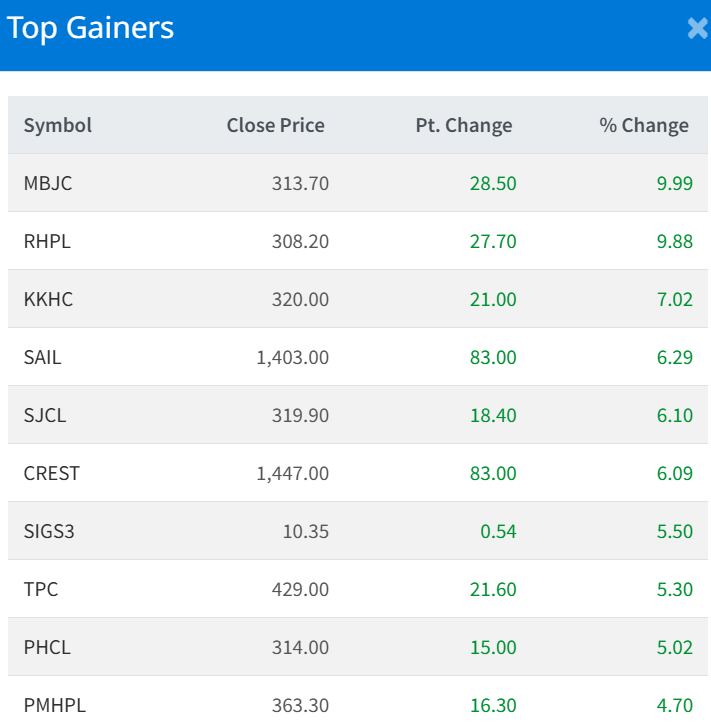Select the KKHC symbol row

click(x=48, y=299)
